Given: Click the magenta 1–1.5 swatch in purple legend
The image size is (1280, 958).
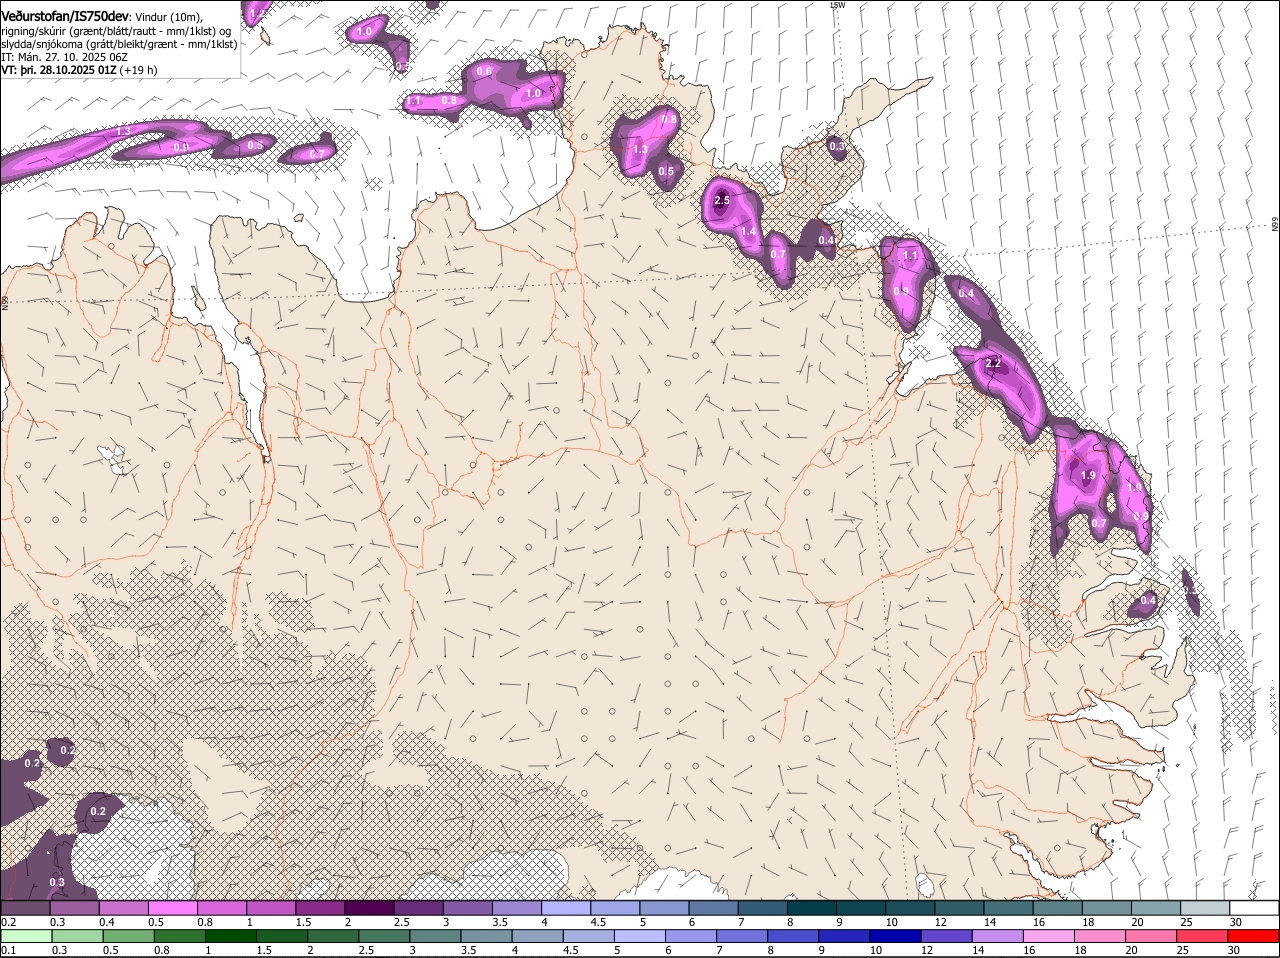Looking at the screenshot, I should point(271,907).
